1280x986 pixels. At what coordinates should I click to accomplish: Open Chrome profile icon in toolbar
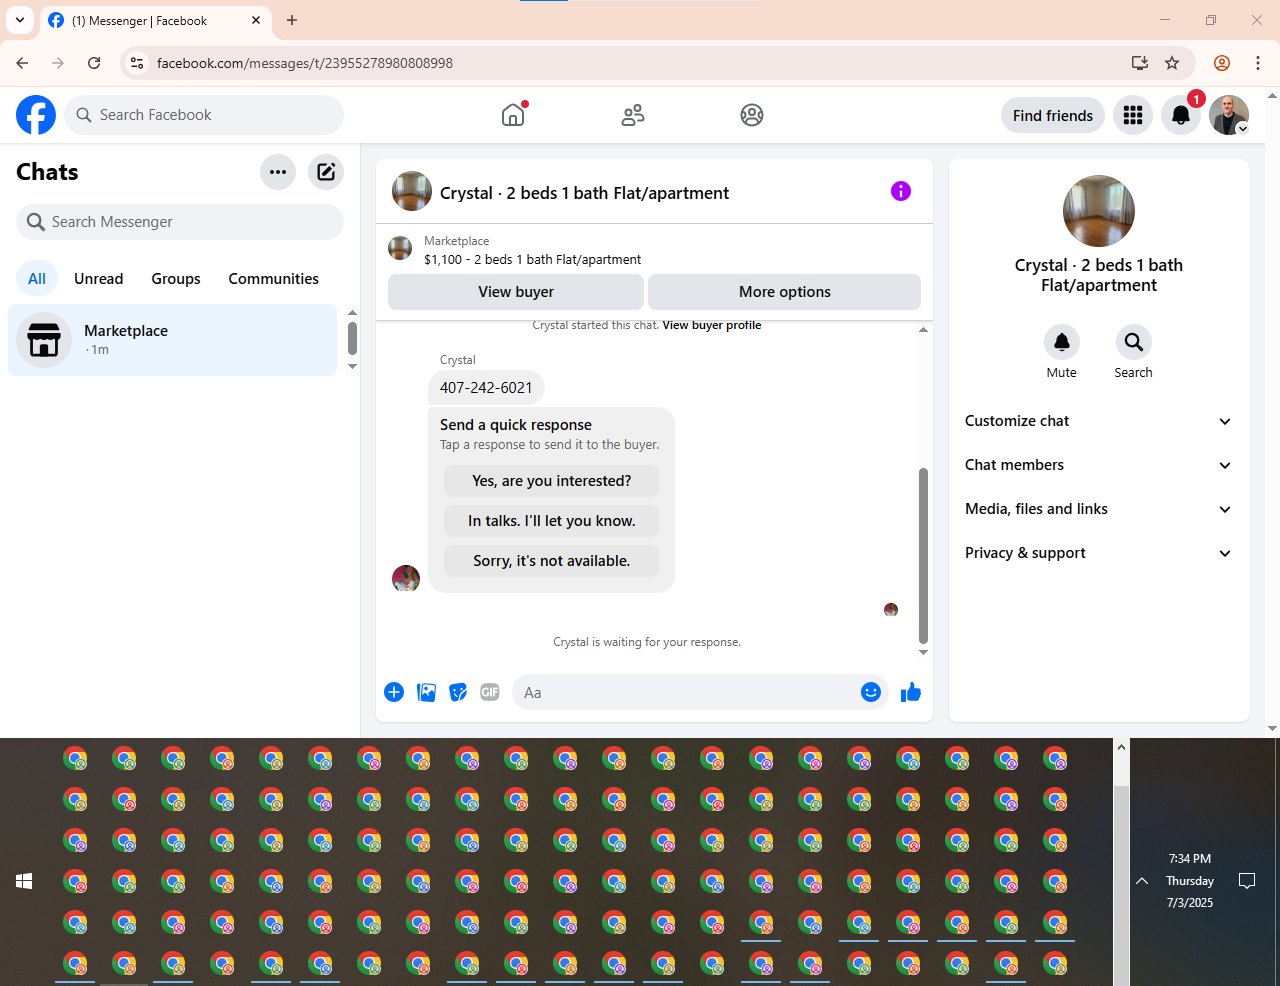[1222, 63]
